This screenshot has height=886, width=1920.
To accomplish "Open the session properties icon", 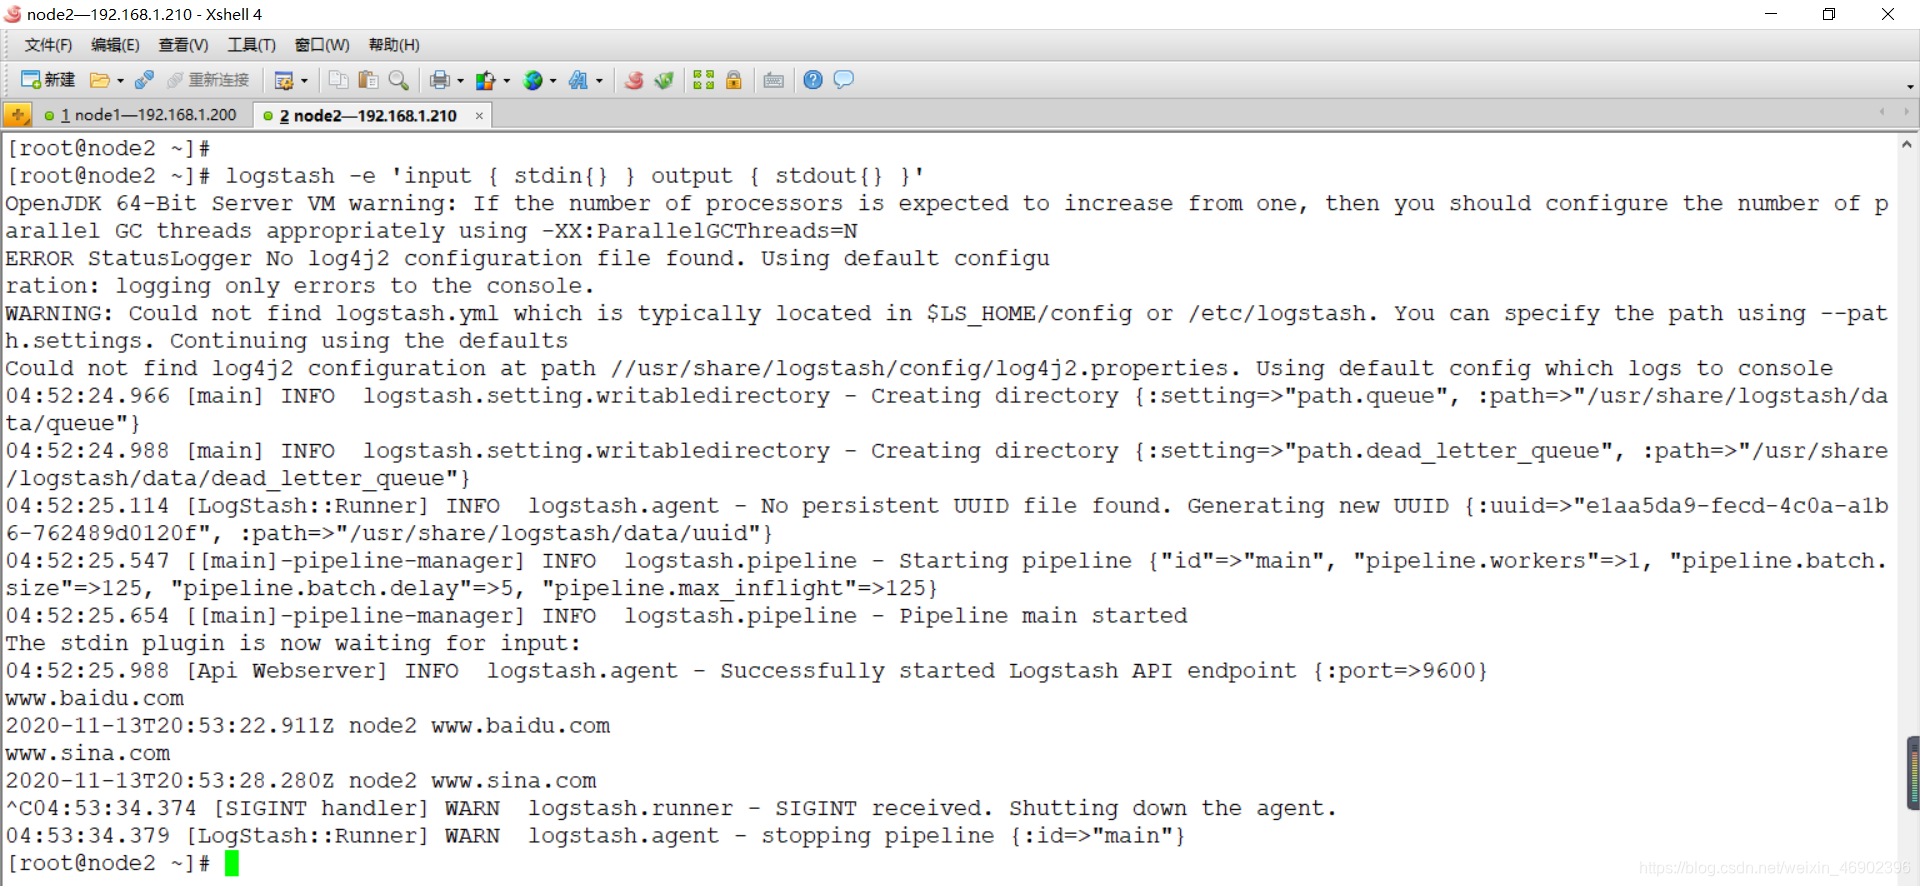I will (284, 80).
